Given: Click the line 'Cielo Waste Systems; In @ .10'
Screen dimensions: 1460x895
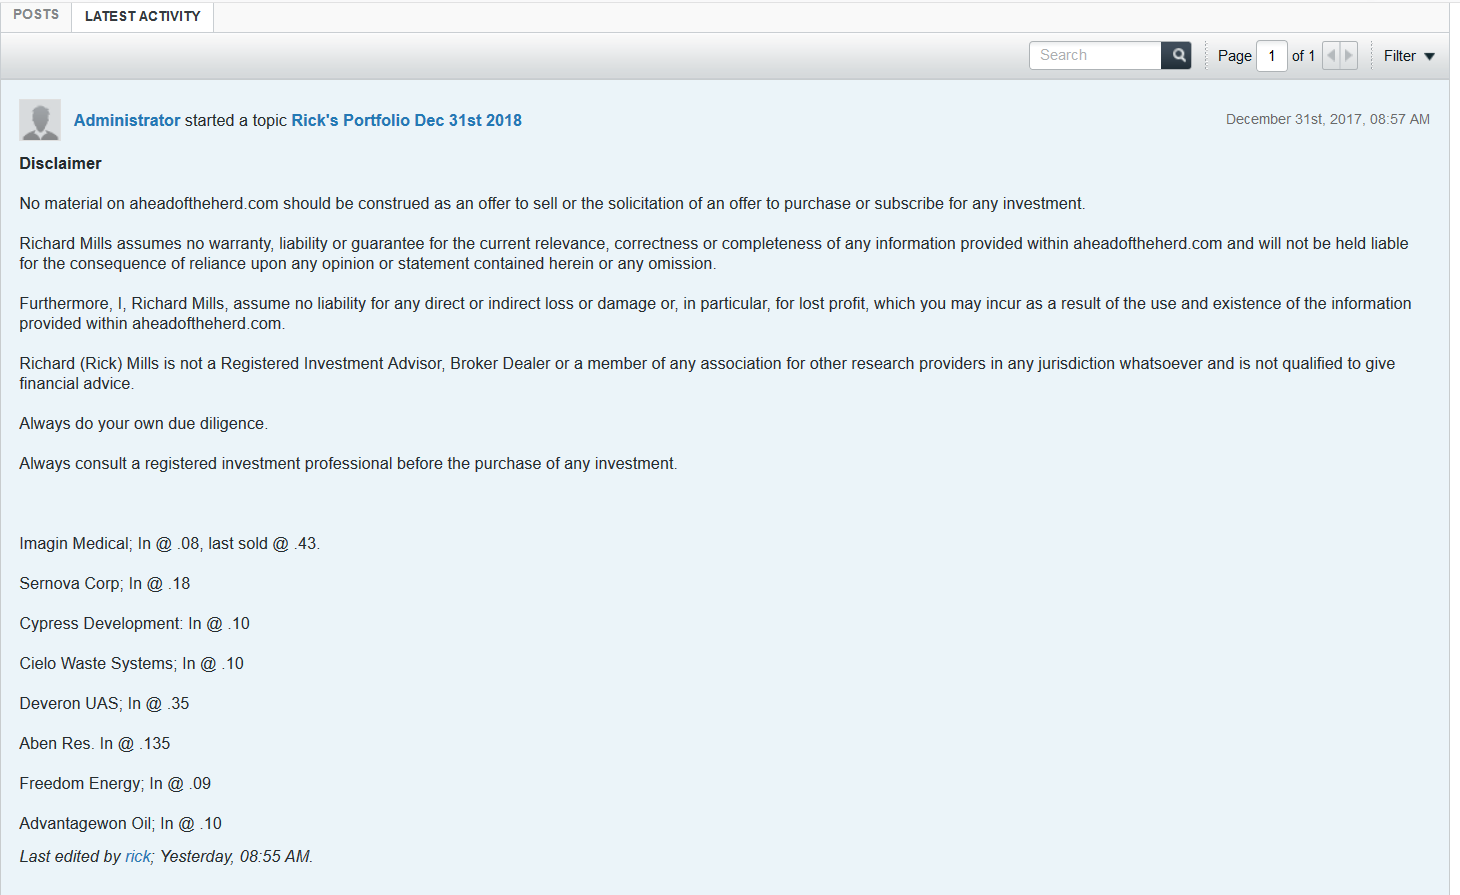Looking at the screenshot, I should [132, 663].
